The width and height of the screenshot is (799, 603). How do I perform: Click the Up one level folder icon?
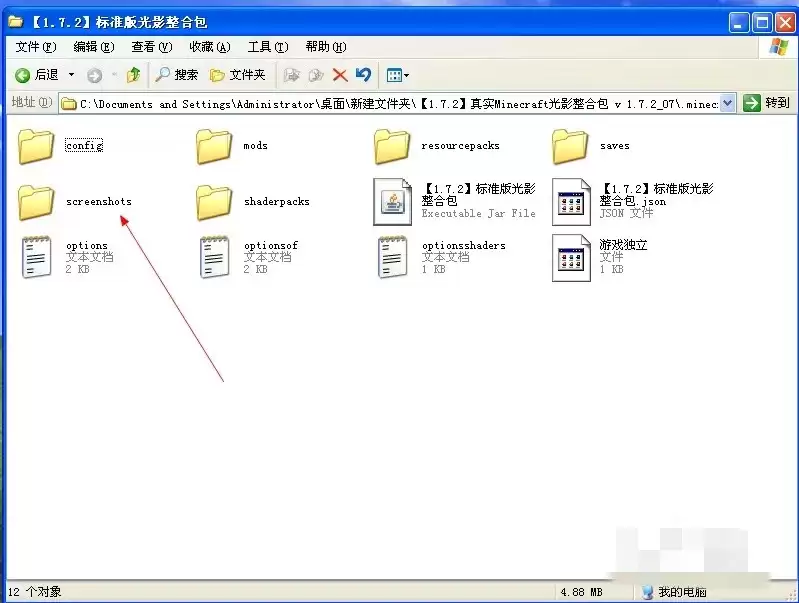pyautogui.click(x=133, y=75)
